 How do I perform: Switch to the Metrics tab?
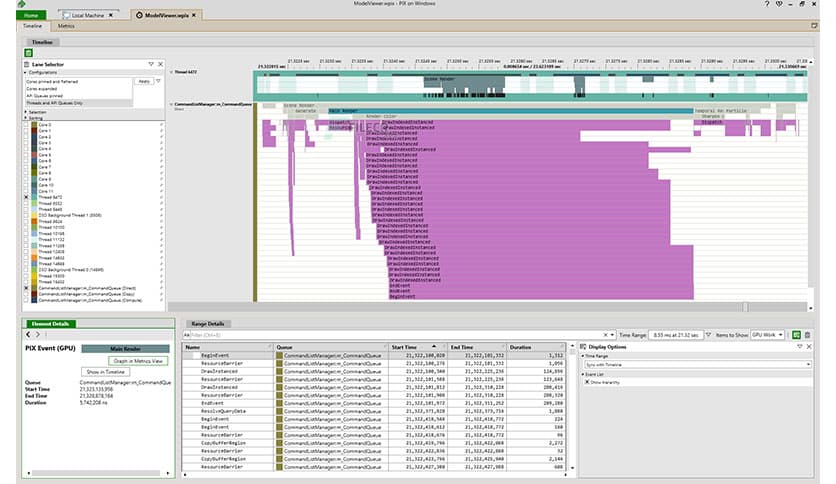(x=66, y=26)
